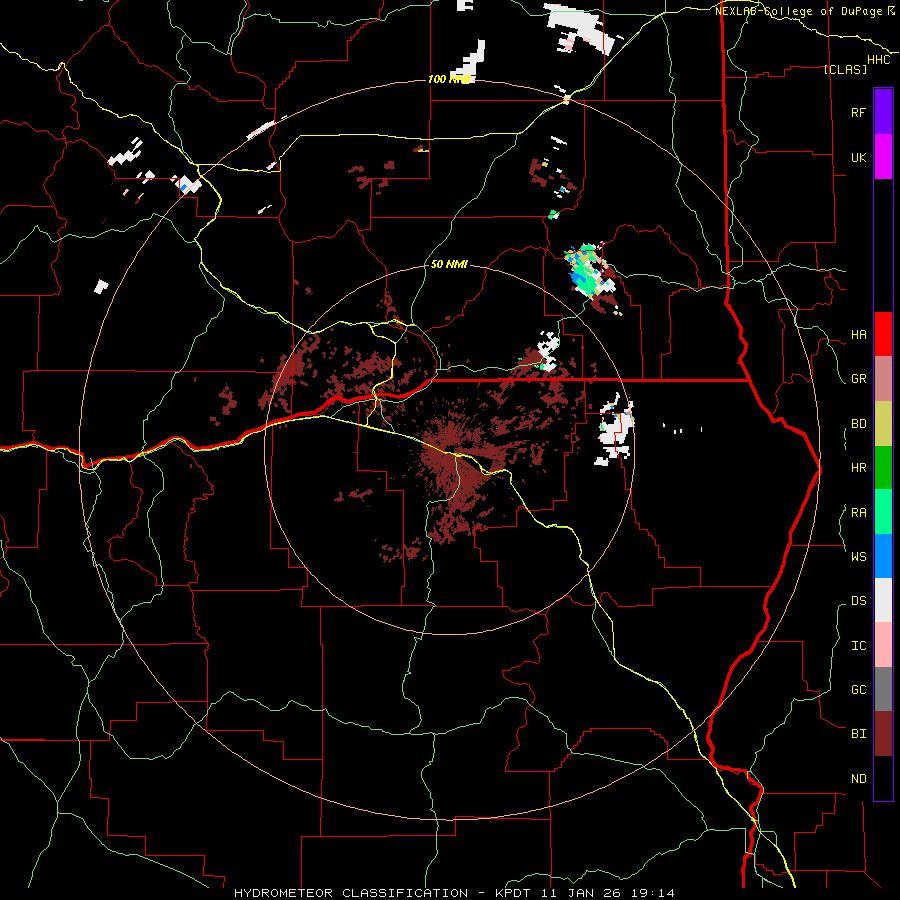Click the 'WS' legend label
900x900 pixels.
(858, 557)
